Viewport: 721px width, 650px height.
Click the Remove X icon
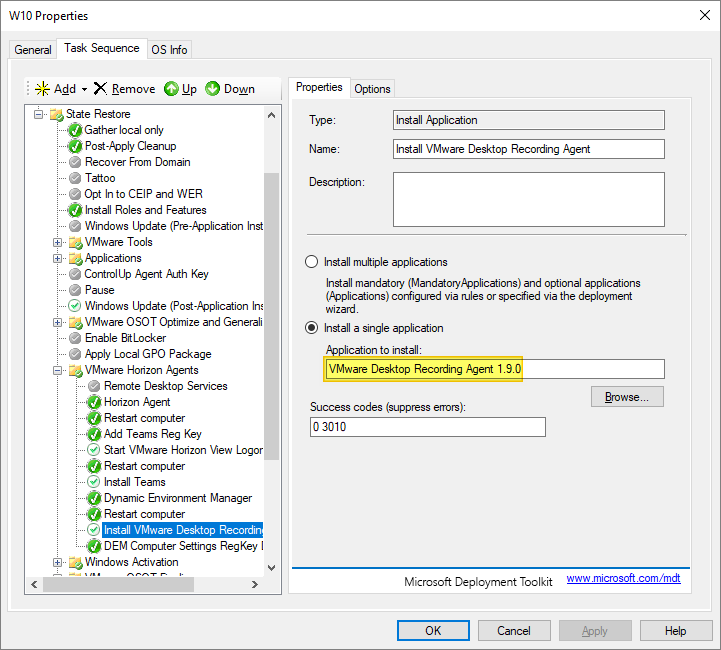(100, 89)
